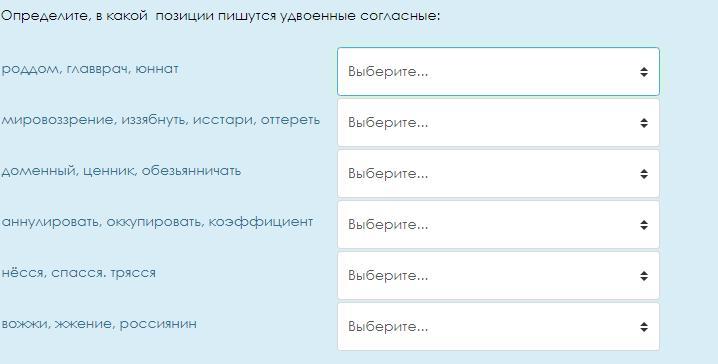The image size is (718, 364).
Task: Open the dropdown for 'аннулировать, оккупировать, коэффициент'
Action: (498, 224)
